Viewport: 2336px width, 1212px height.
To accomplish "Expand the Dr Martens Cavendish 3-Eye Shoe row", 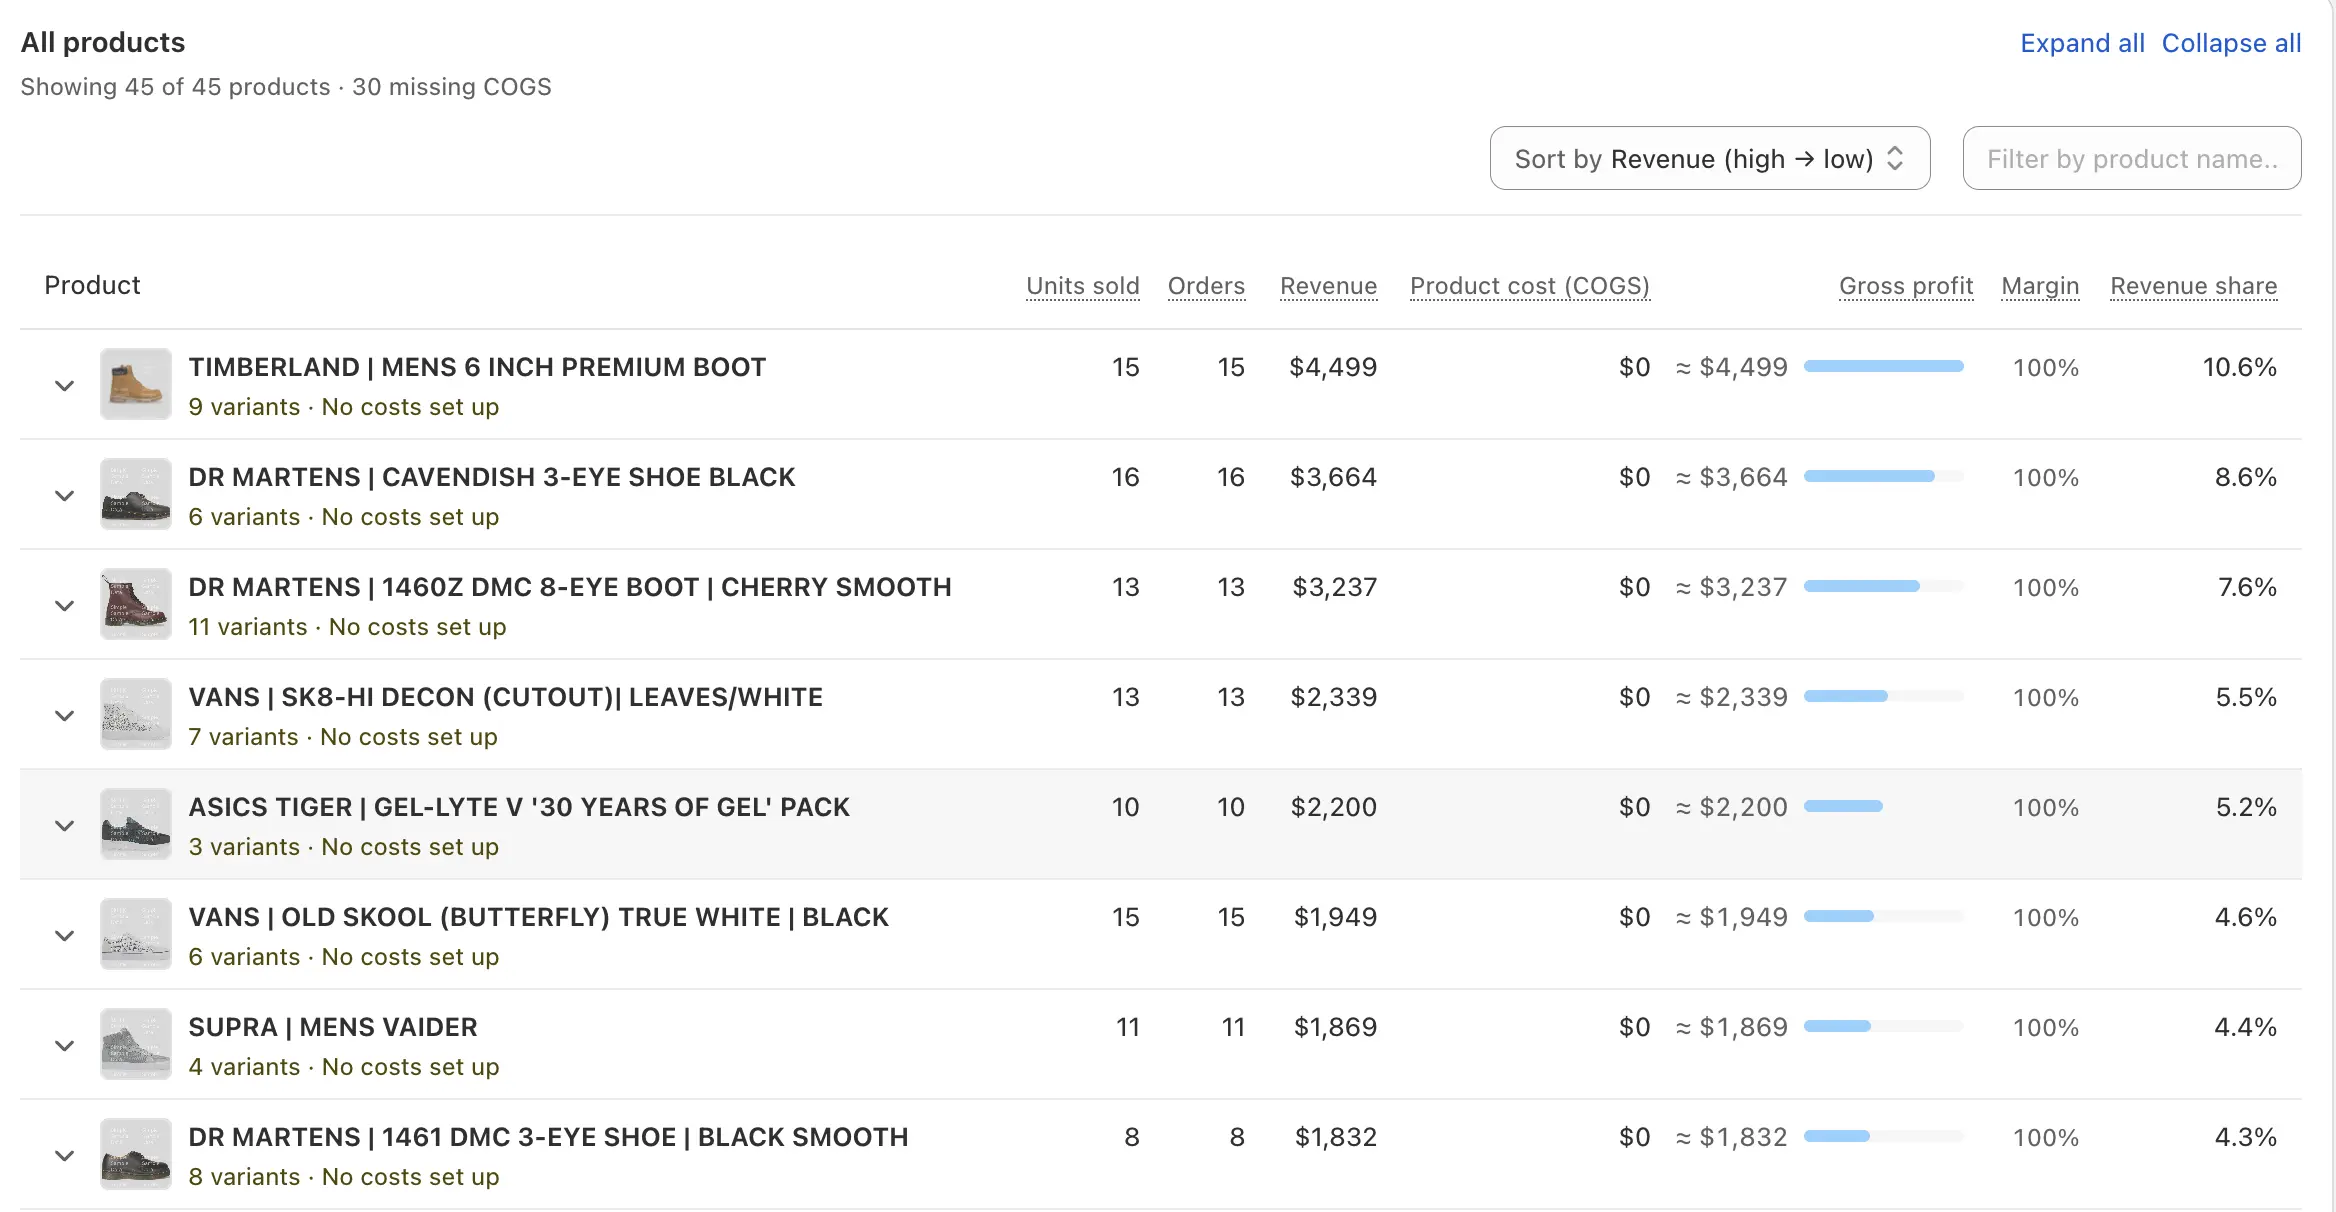I will [64, 495].
